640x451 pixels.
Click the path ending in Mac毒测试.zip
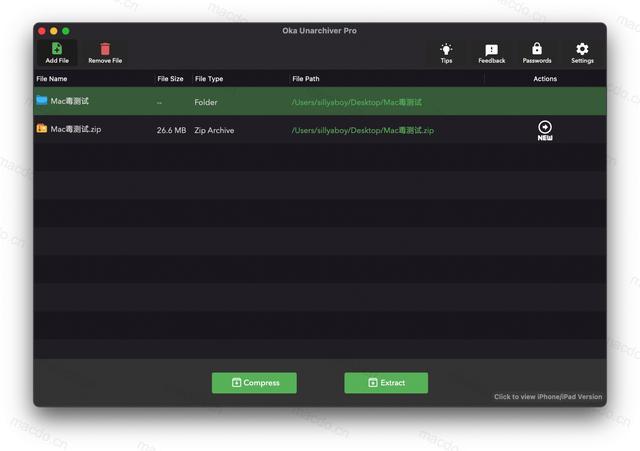point(363,130)
